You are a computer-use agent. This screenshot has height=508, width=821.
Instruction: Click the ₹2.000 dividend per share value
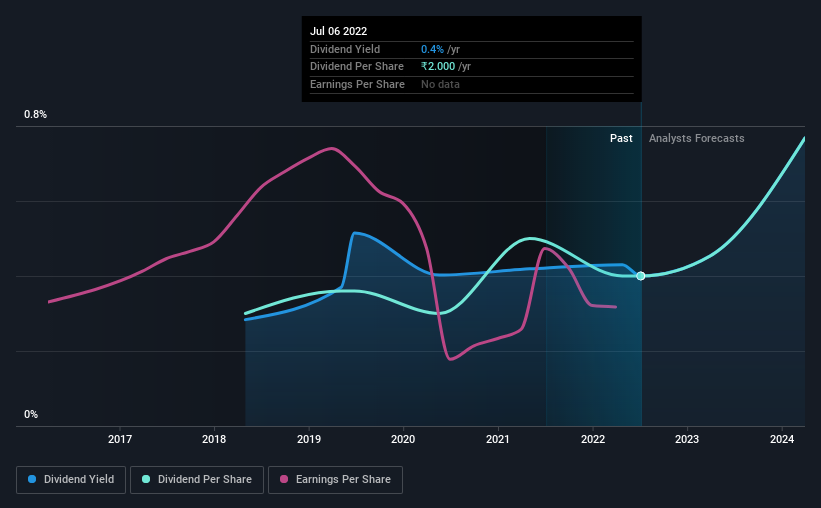pyautogui.click(x=438, y=67)
